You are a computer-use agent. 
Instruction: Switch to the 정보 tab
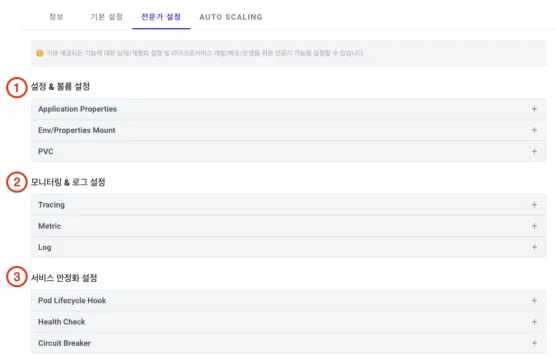click(56, 17)
